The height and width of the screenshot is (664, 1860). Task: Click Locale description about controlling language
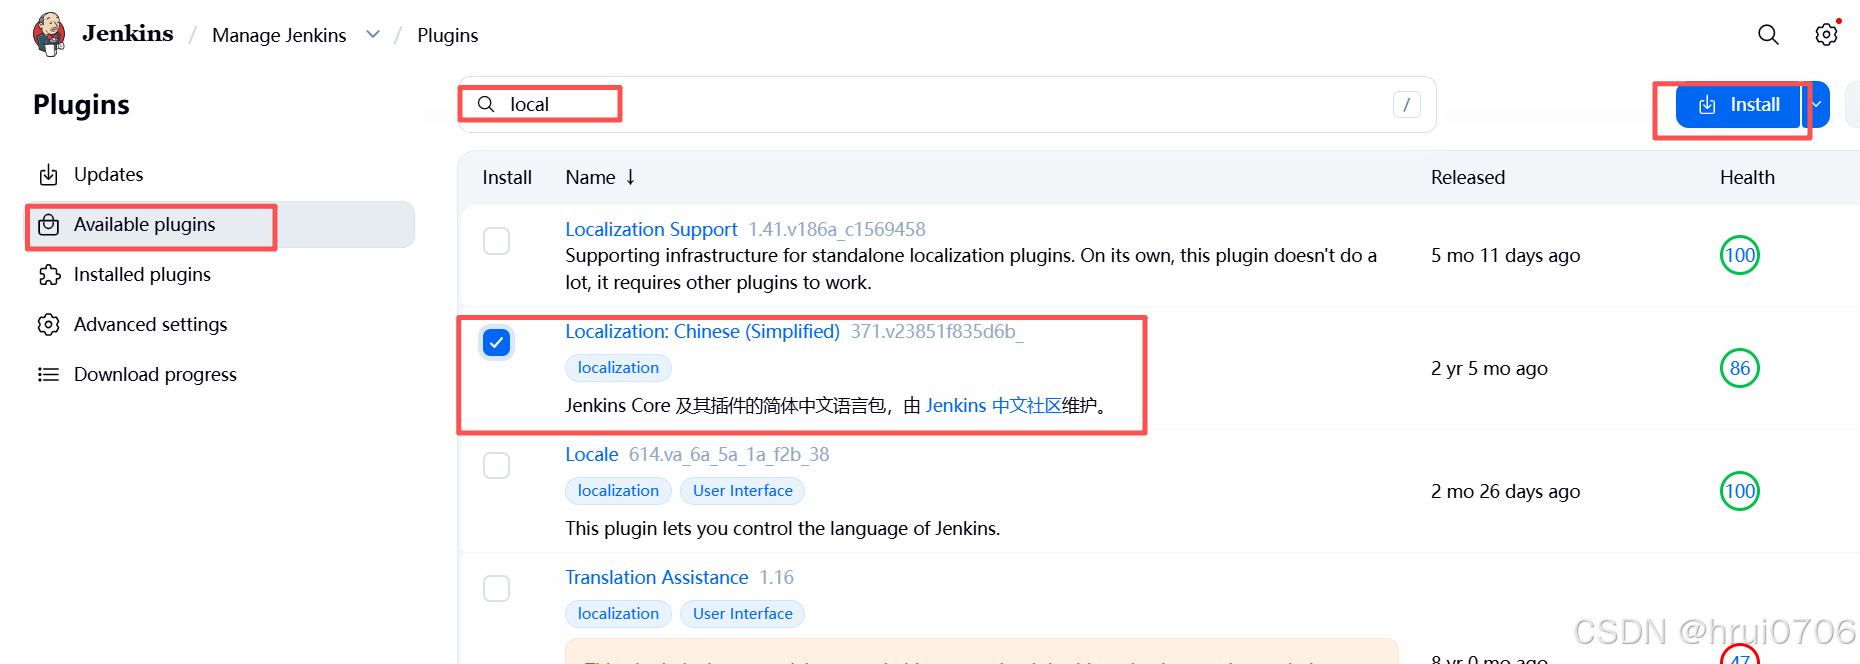point(782,528)
